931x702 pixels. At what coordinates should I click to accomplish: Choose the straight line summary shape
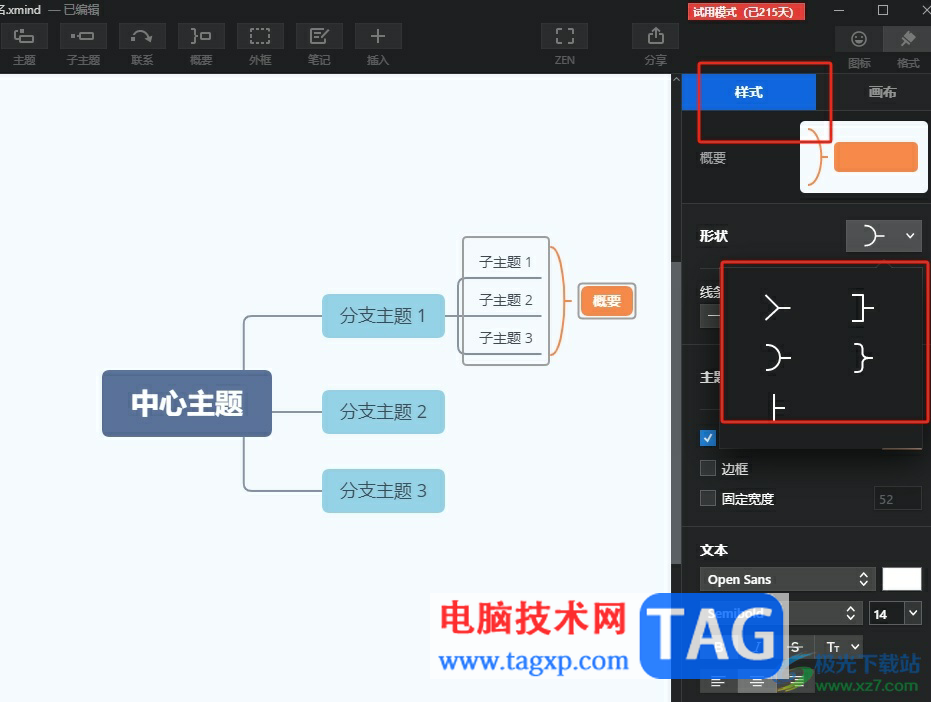pyautogui.click(x=777, y=407)
